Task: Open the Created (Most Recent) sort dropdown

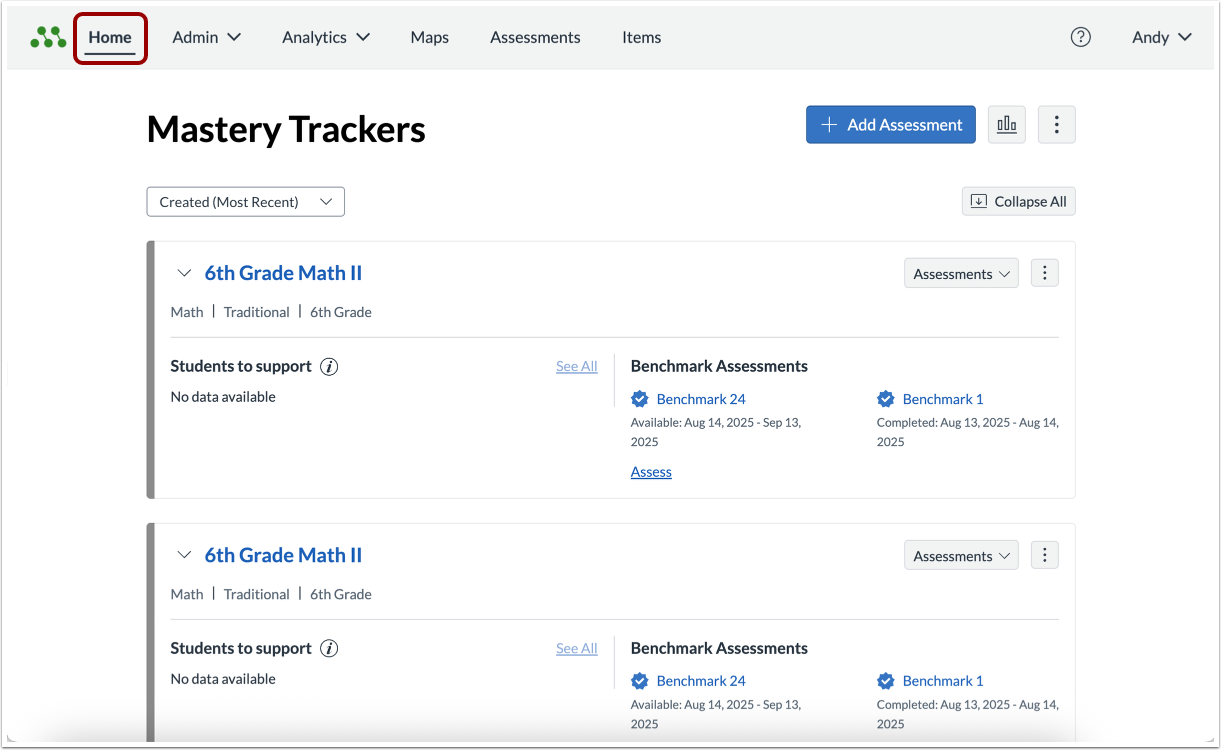Action: click(245, 201)
